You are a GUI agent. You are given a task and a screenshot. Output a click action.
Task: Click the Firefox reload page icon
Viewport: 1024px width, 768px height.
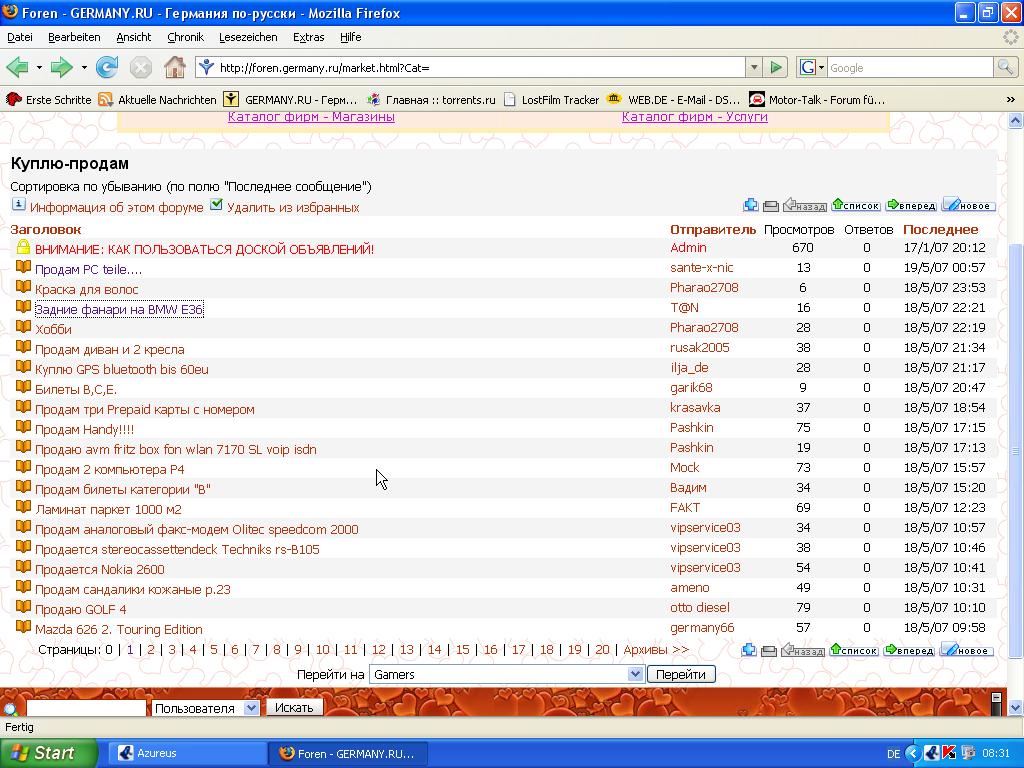107,68
